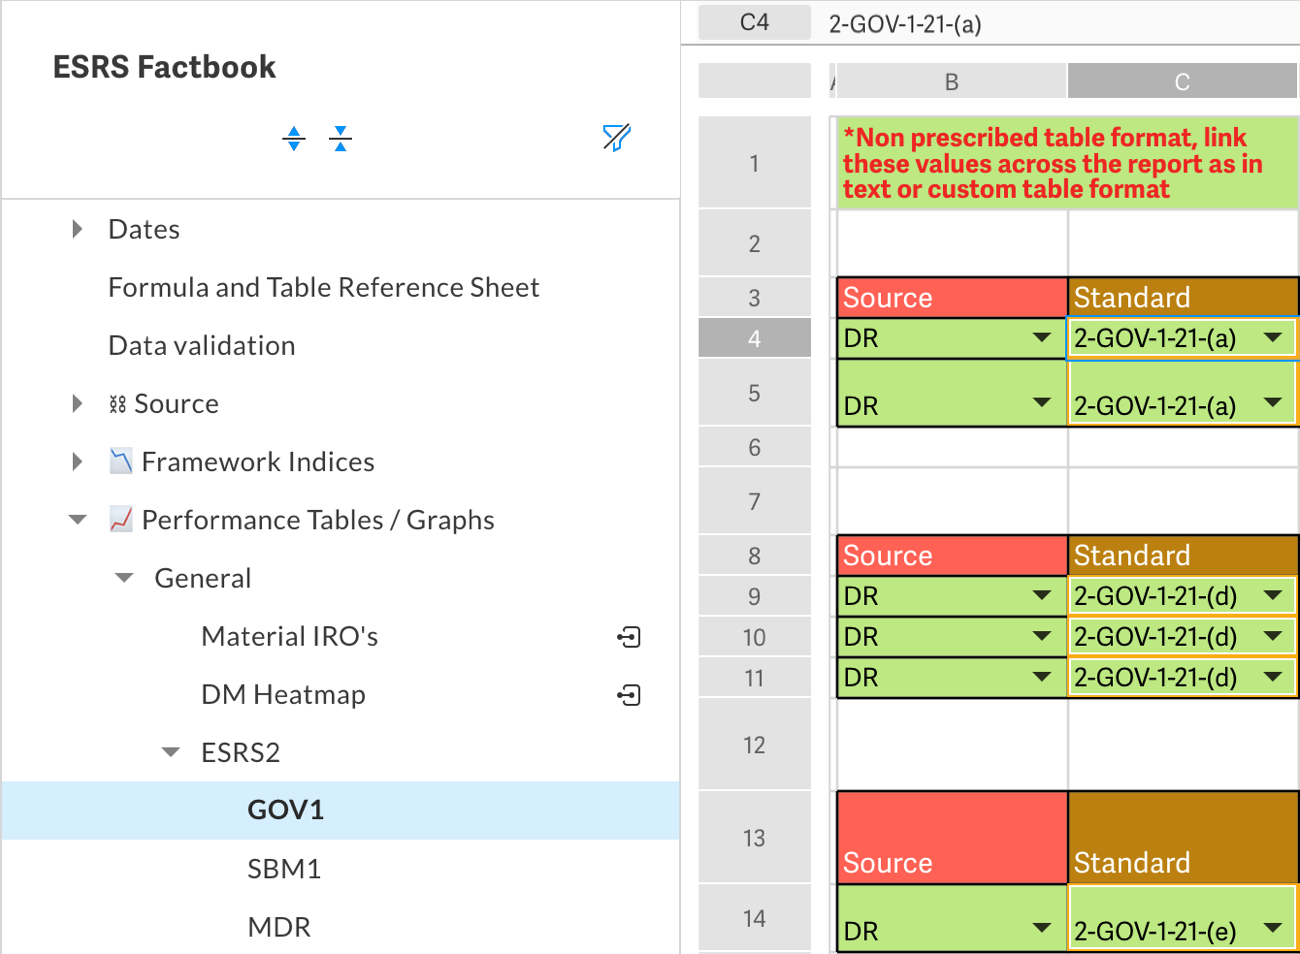The height and width of the screenshot is (954, 1300).
Task: Open the DR dropdown in row 9
Action: 1042,596
